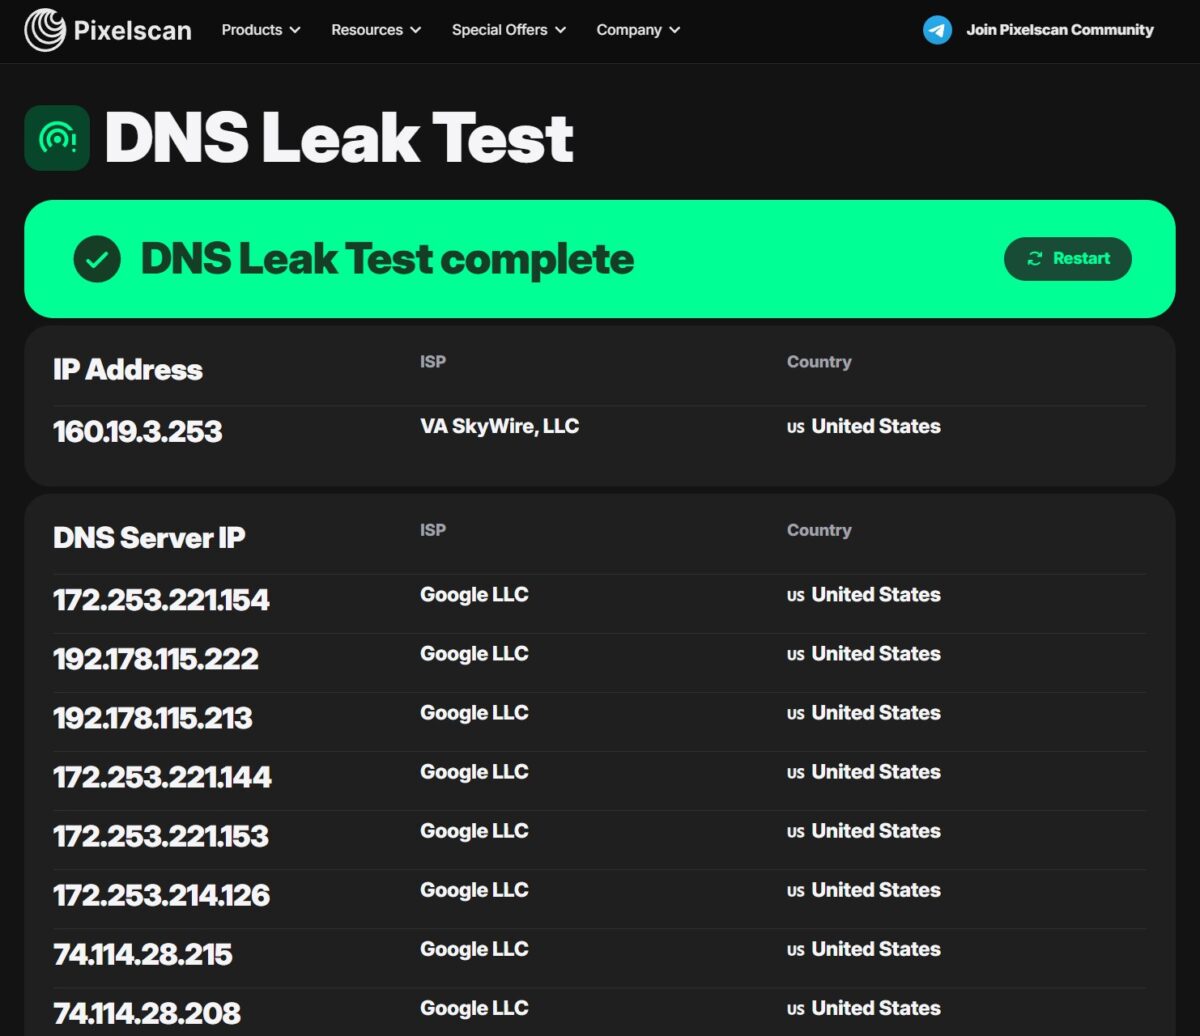Click the DNS Leak Test complete message
The width and height of the screenshot is (1200, 1036).
coord(387,259)
